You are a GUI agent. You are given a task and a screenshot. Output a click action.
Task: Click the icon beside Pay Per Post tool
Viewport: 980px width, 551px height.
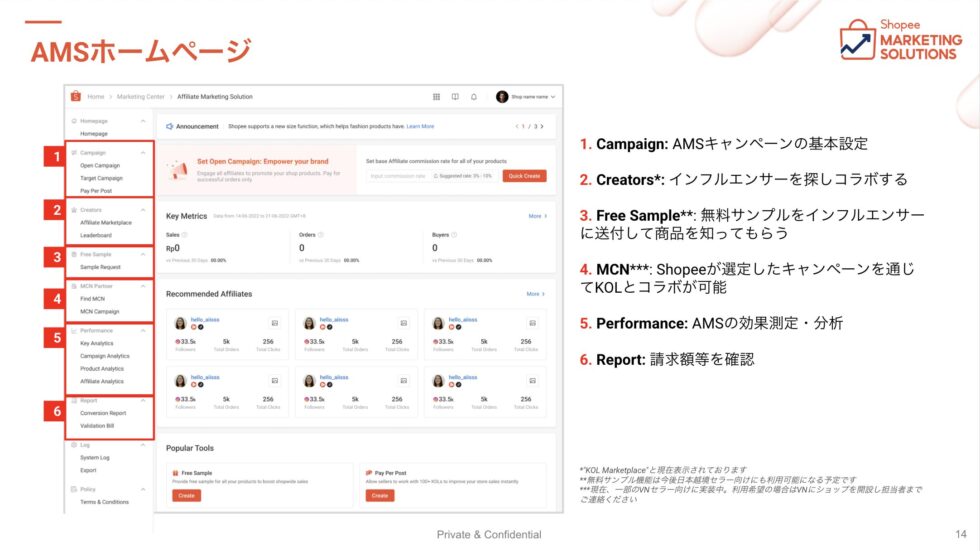(x=369, y=473)
